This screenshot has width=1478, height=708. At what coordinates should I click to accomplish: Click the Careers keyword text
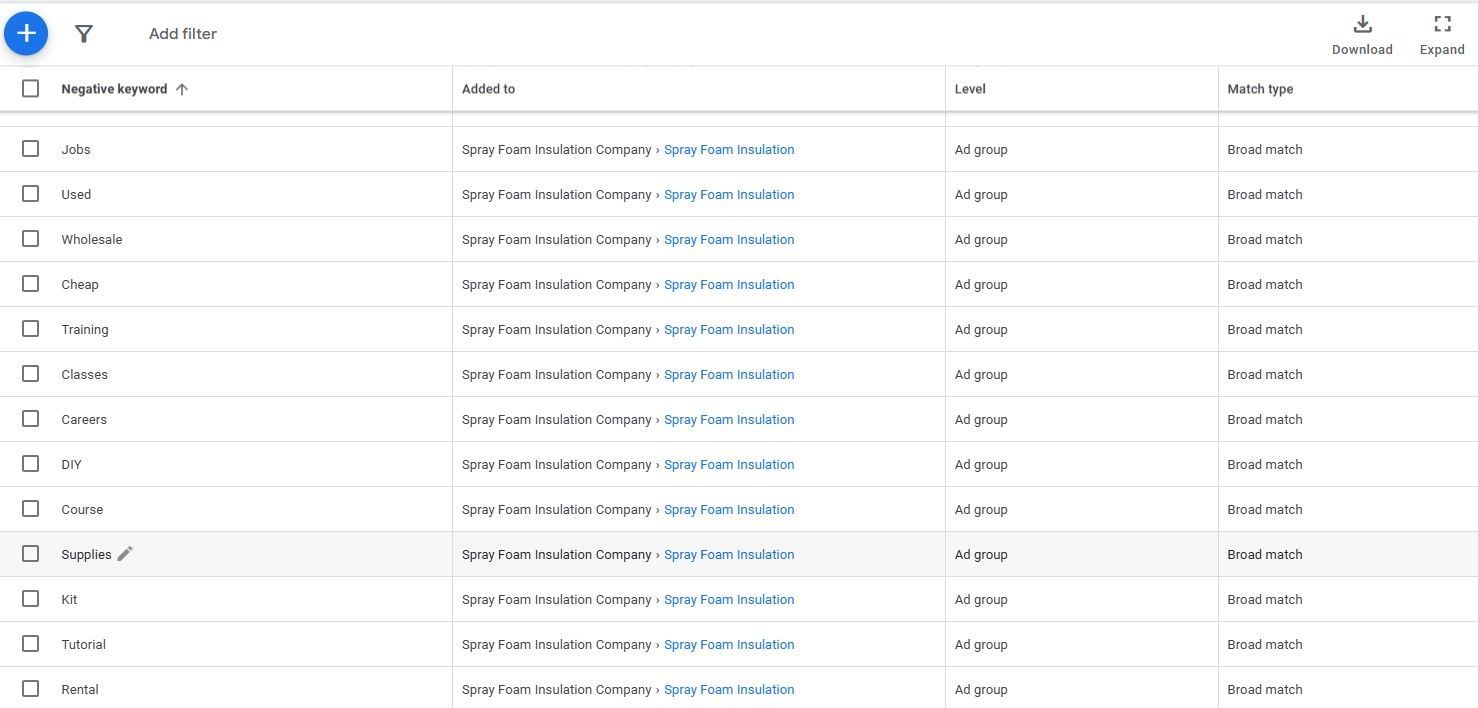pos(84,420)
